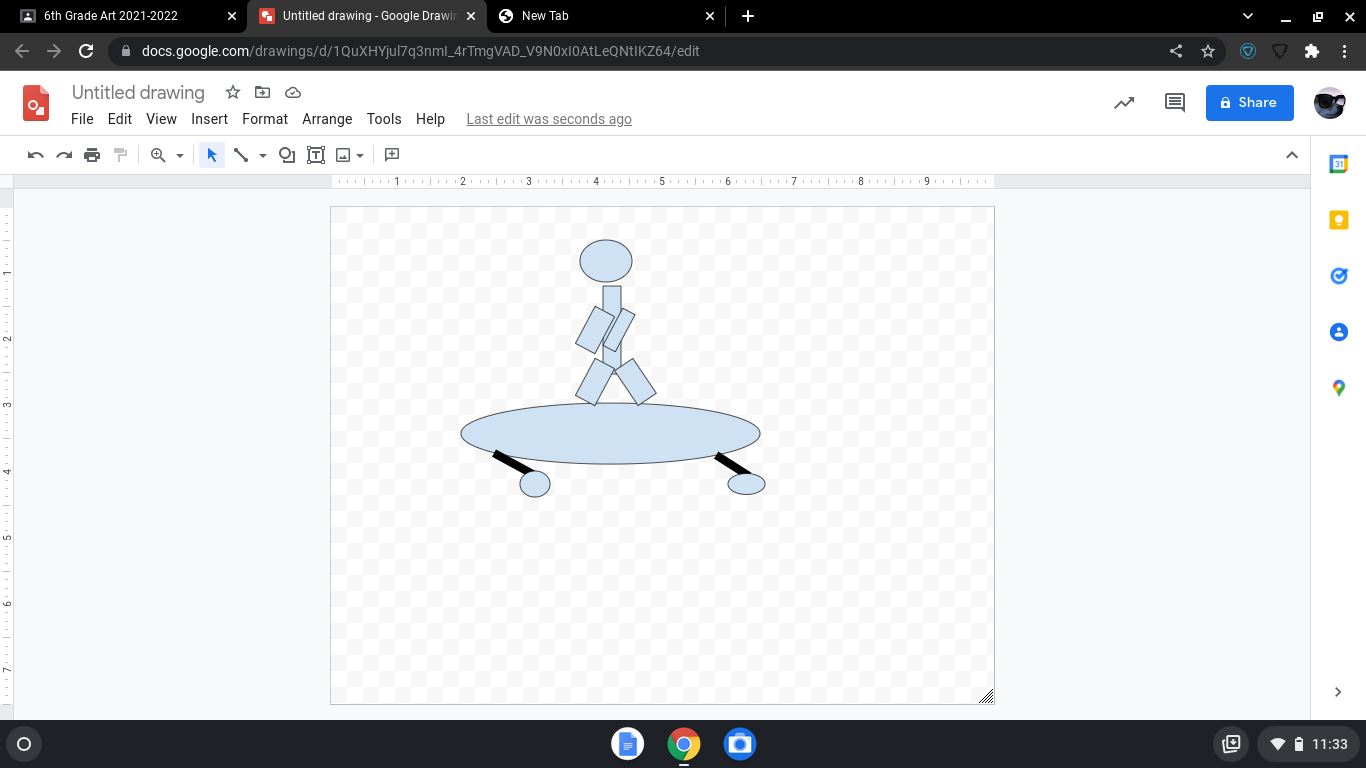Select the Line tool
Screen dimensions: 1366x768
pos(241,155)
